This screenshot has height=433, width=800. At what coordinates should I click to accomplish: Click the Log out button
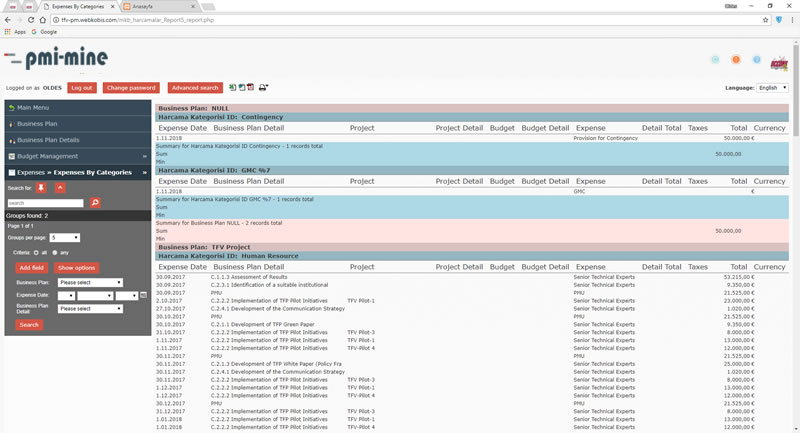[82, 88]
